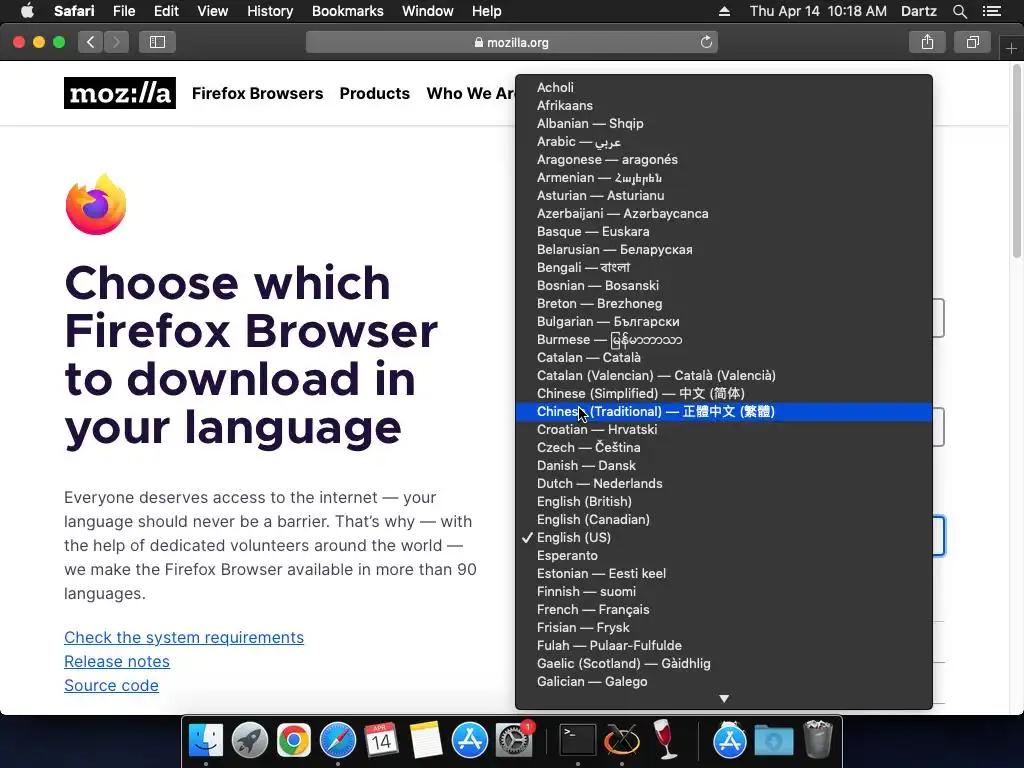Open the File menu
The width and height of the screenshot is (1024, 768).
[x=123, y=11]
